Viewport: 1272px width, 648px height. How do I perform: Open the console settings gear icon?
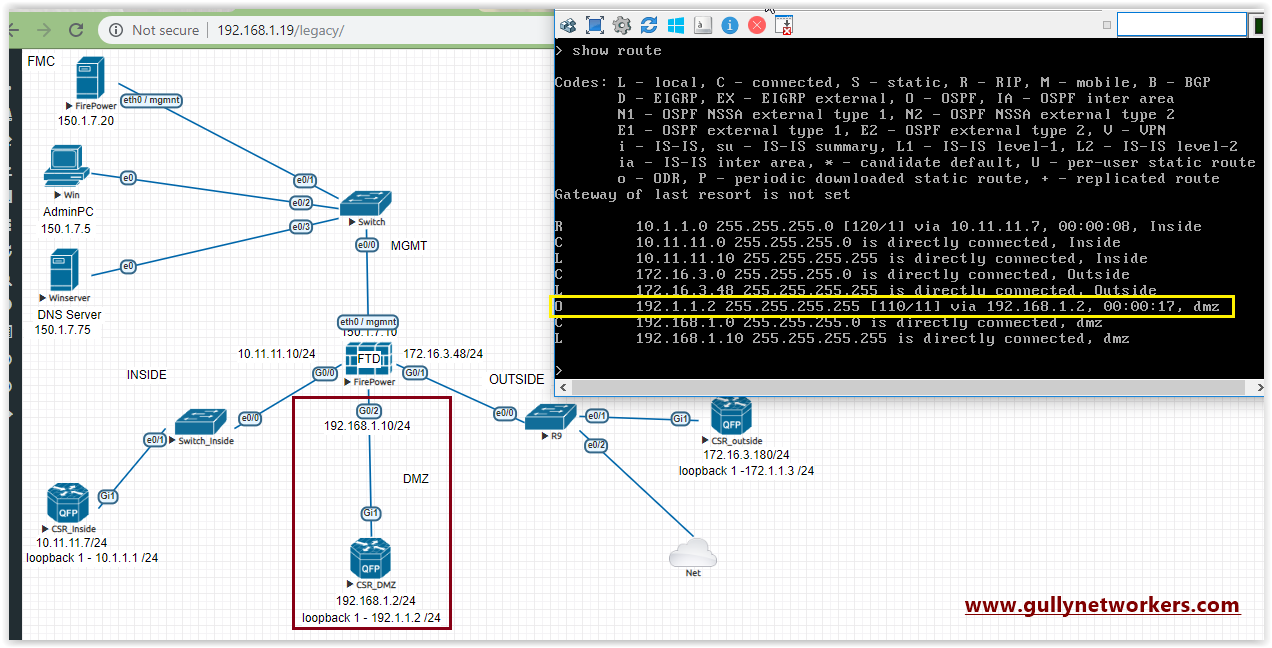[x=621, y=24]
